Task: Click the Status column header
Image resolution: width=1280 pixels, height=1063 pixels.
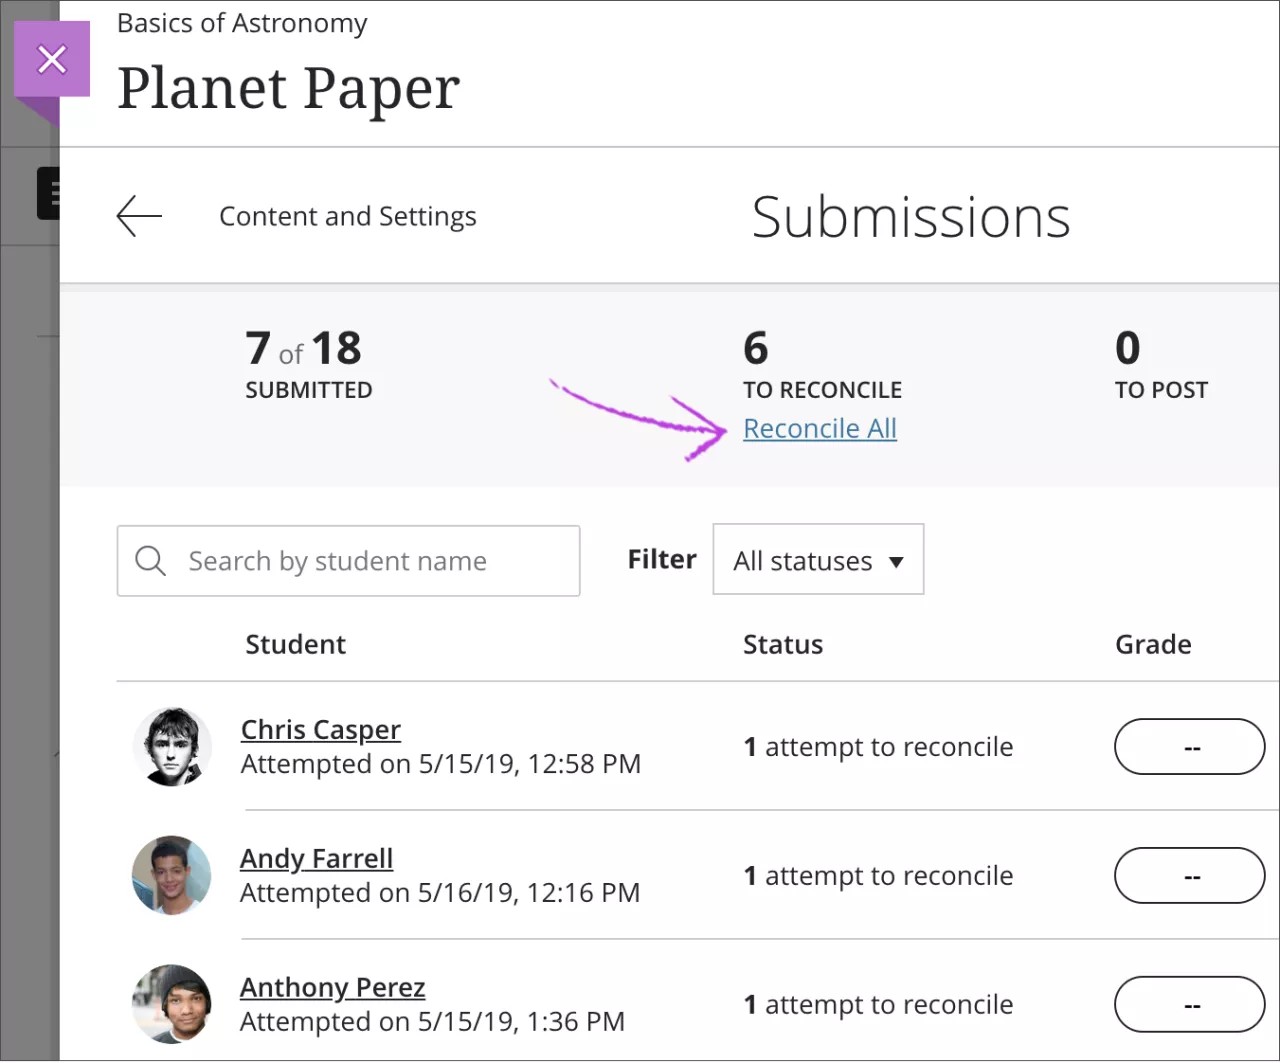Action: tap(782, 645)
